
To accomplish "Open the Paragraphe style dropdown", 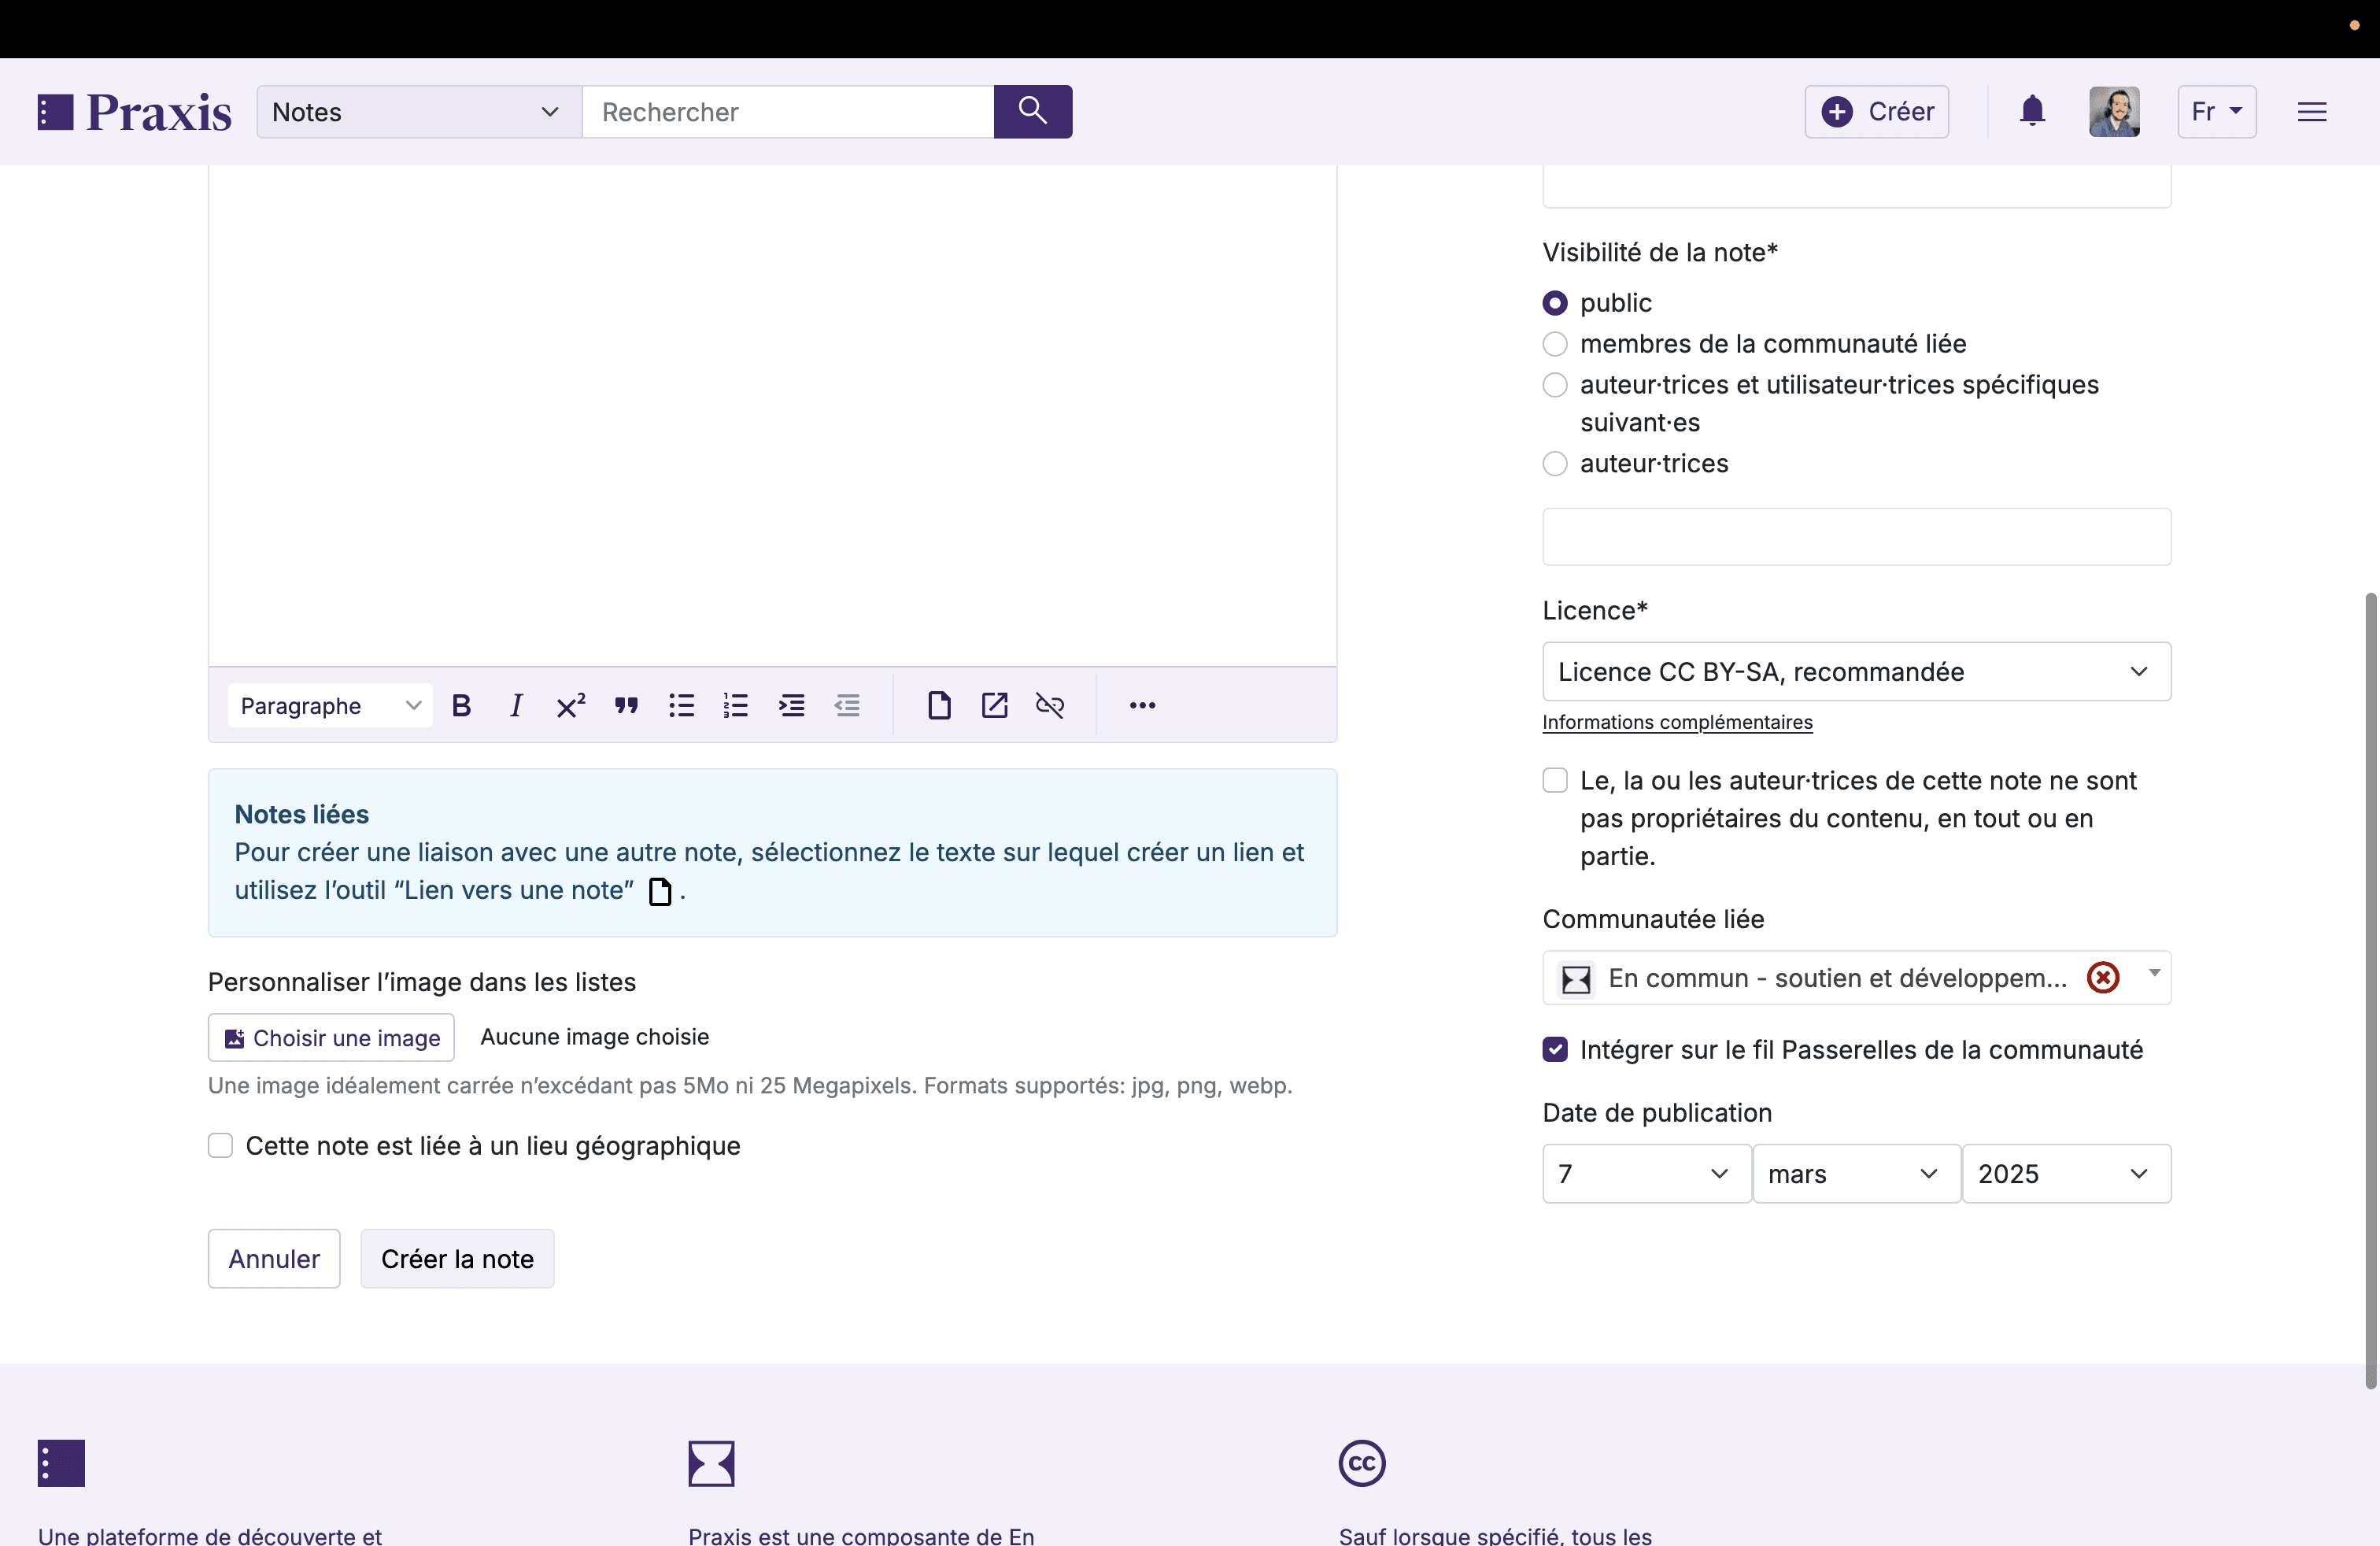I will click(330, 705).
